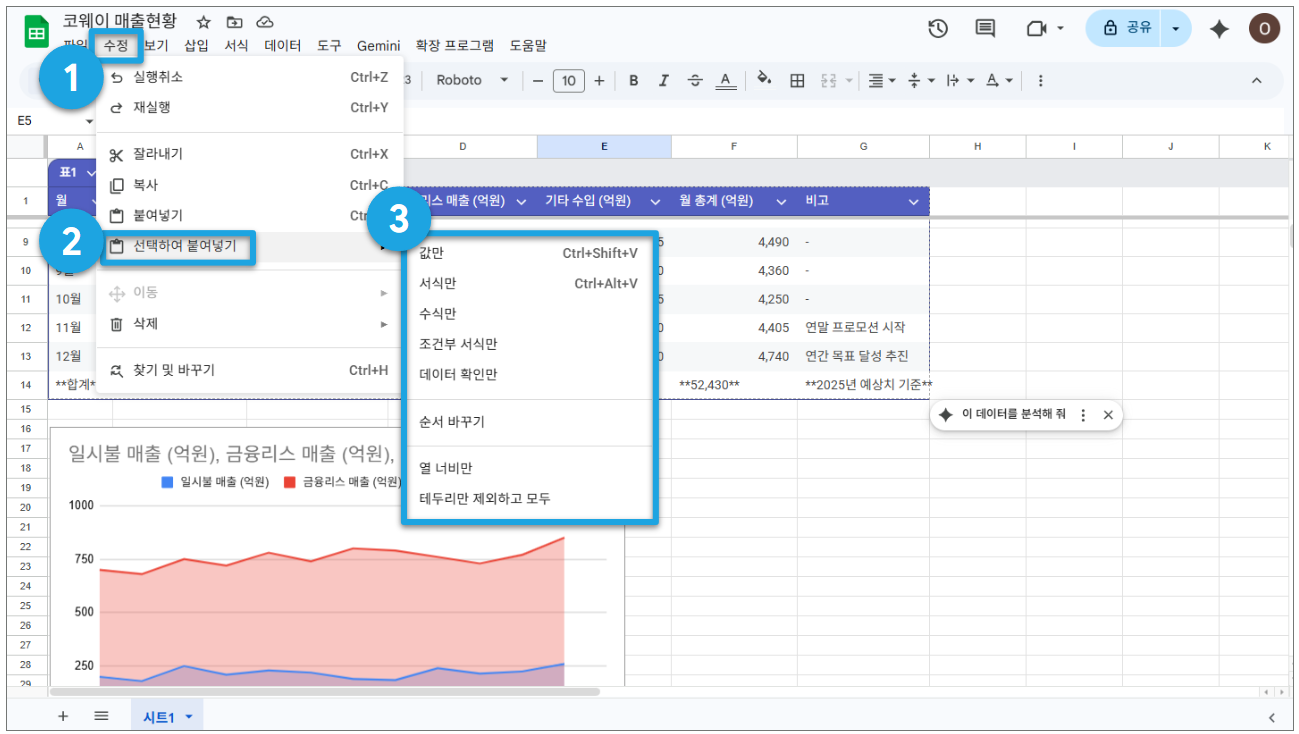Viewport: 1299px width, 734px height.
Task: Expand the 공유 button dropdown arrow
Action: [1175, 29]
